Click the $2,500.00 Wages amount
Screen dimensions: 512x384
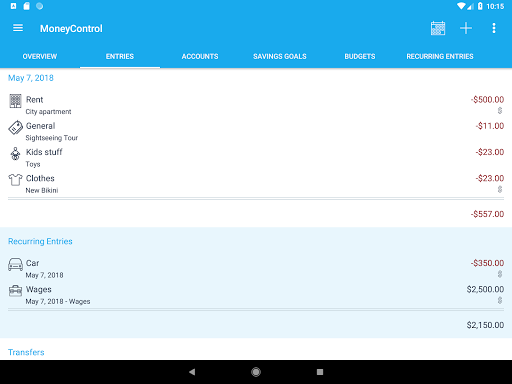[485, 289]
